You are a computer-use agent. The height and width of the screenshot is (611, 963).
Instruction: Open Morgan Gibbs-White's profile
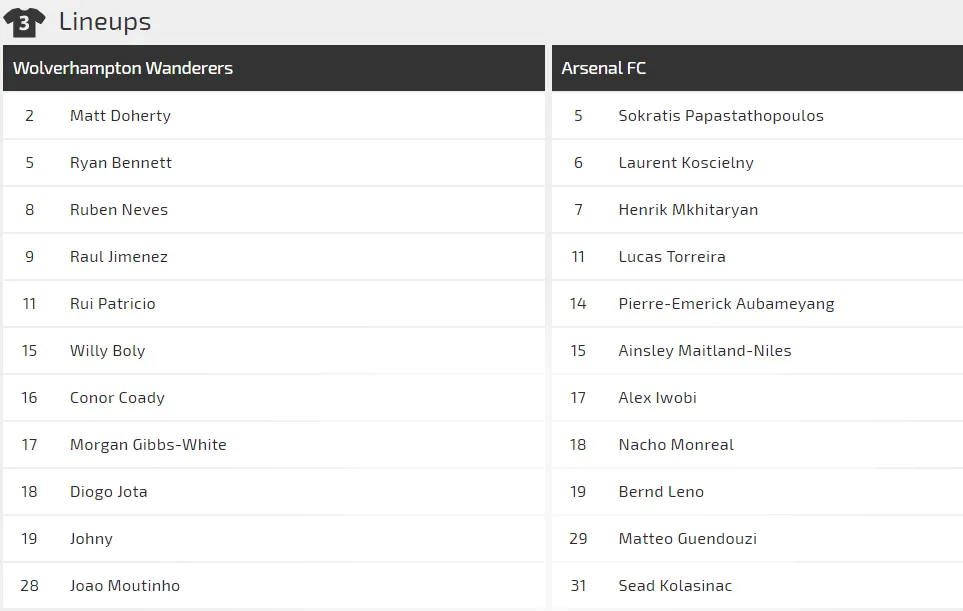pos(148,445)
